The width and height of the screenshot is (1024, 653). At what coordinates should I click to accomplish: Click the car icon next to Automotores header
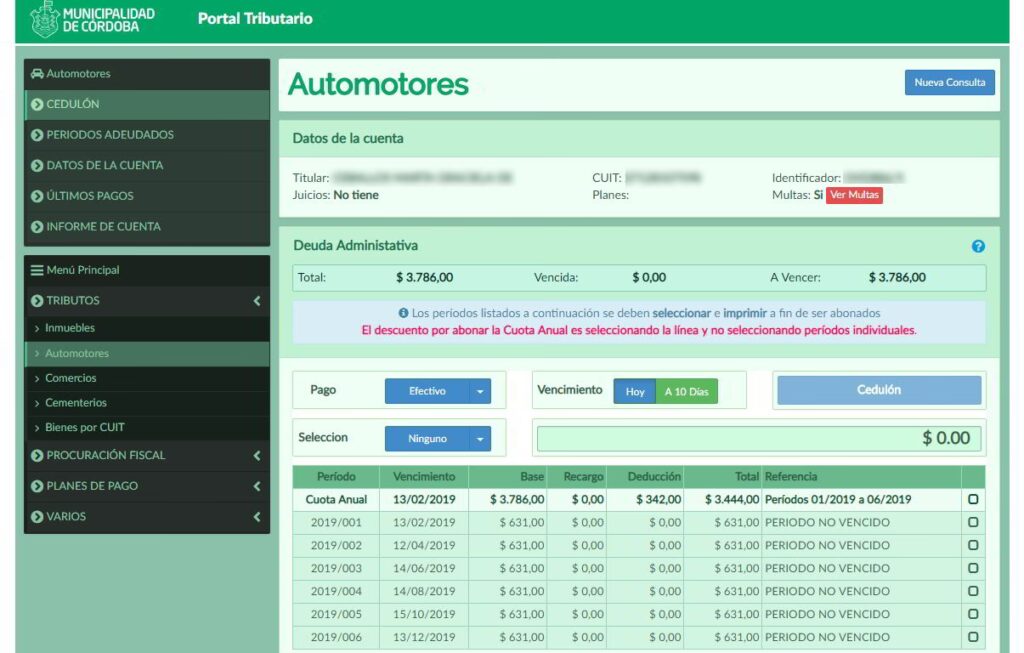point(37,74)
